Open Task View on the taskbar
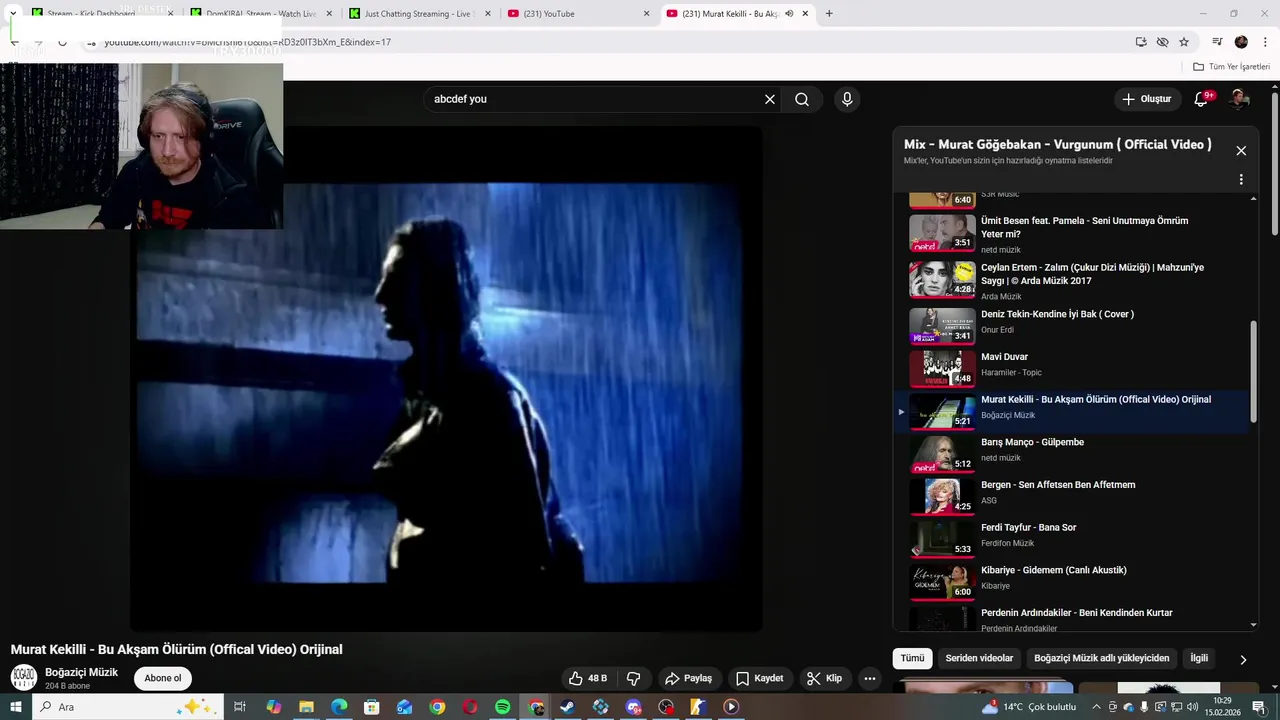Image resolution: width=1280 pixels, height=720 pixels. point(240,707)
